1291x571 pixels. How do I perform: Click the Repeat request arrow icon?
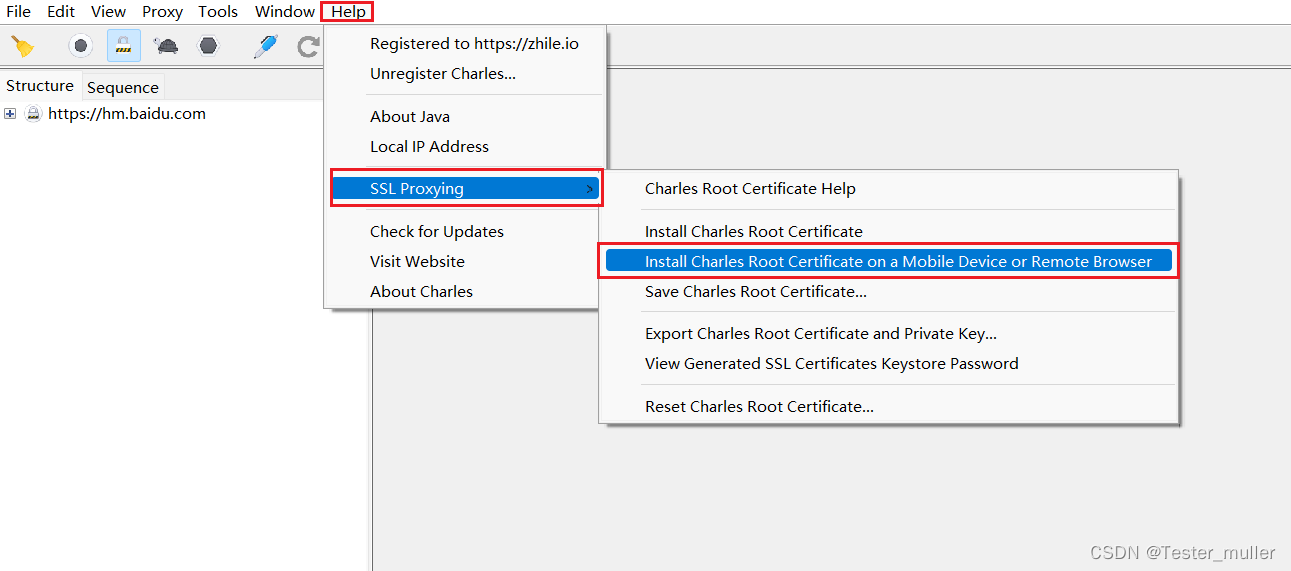tap(309, 46)
